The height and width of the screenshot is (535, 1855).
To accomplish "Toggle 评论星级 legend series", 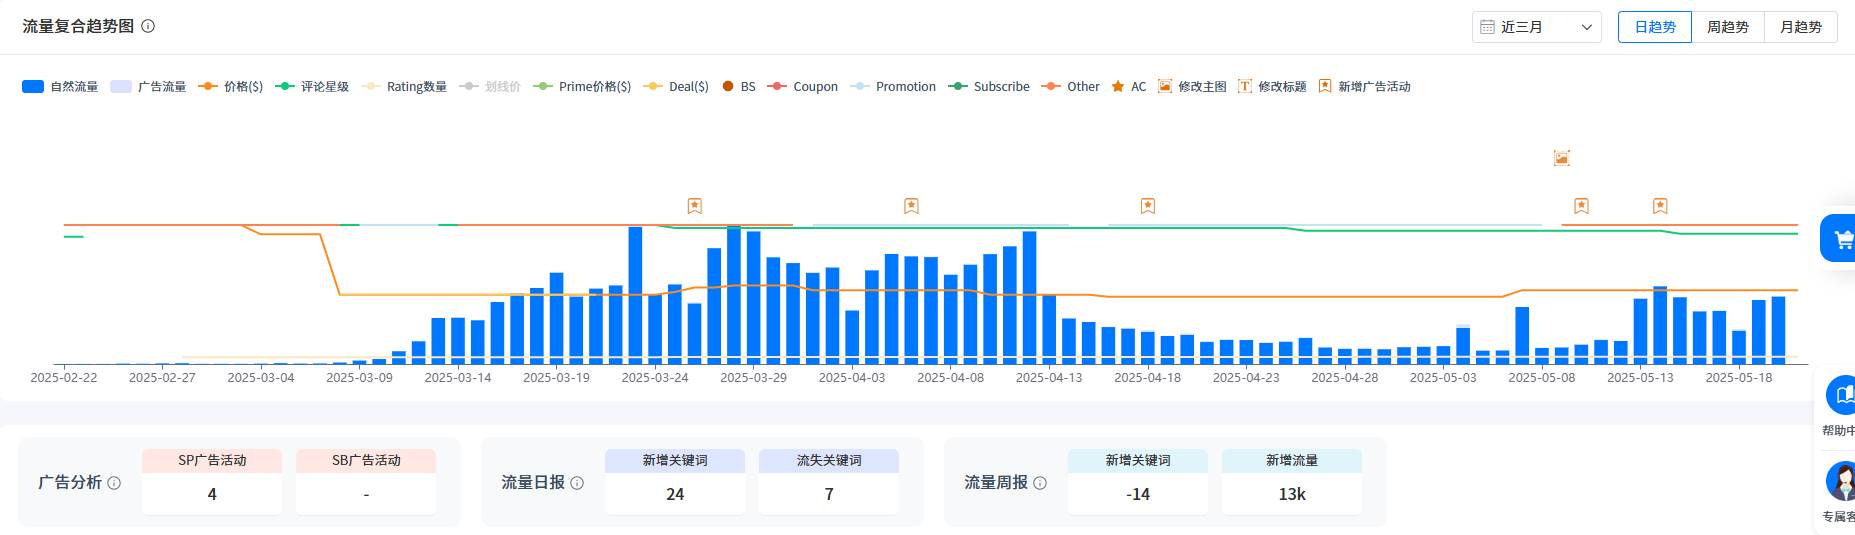I will point(312,87).
